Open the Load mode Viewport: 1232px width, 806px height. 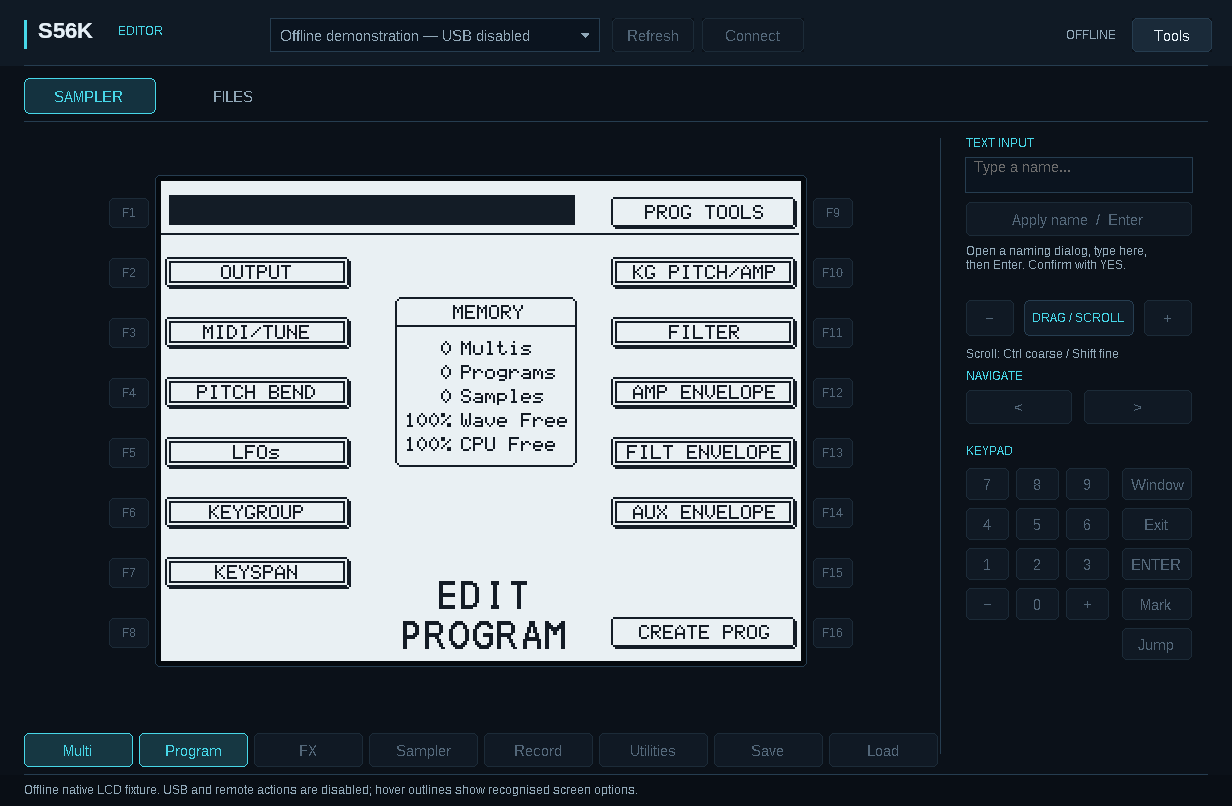883,750
